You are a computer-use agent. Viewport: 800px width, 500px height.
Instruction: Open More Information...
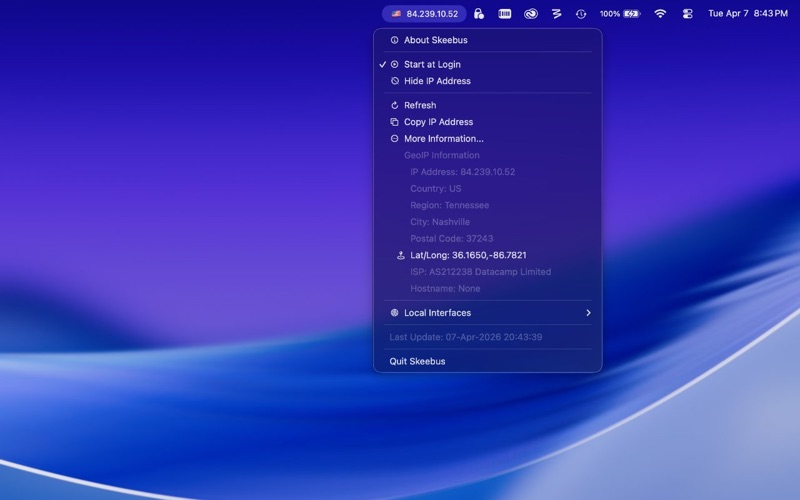pos(488,139)
